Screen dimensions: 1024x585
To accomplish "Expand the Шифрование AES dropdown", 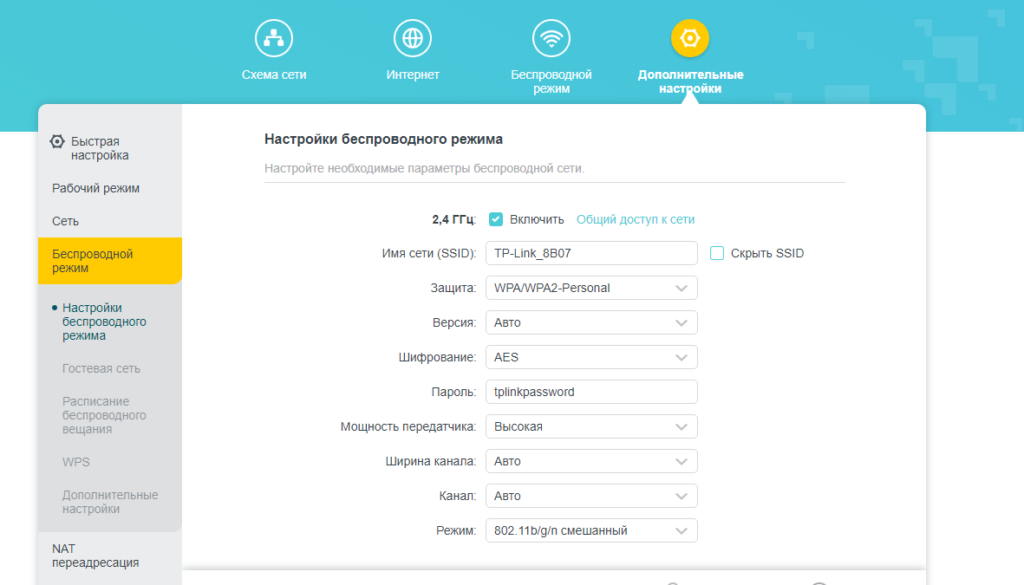I will point(591,357).
